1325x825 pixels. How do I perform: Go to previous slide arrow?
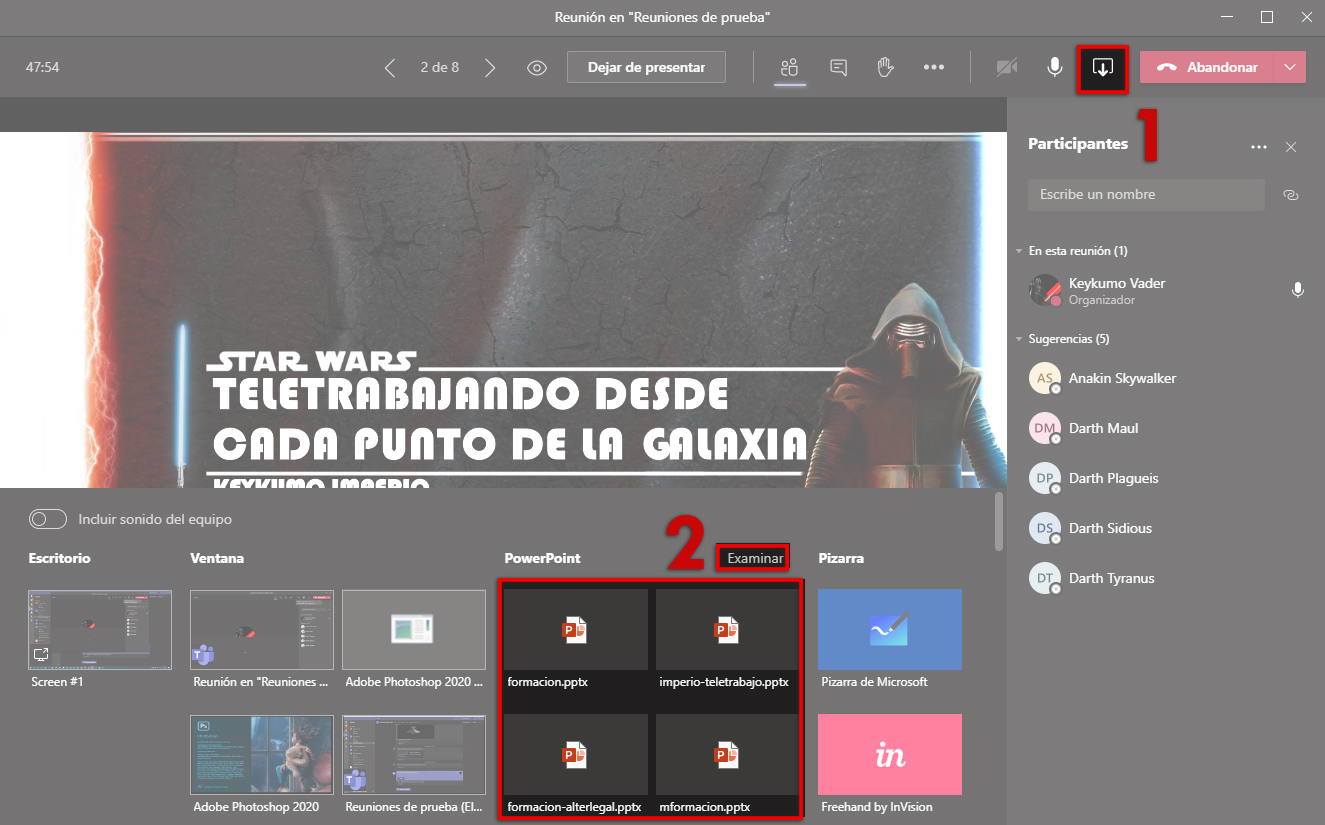390,68
